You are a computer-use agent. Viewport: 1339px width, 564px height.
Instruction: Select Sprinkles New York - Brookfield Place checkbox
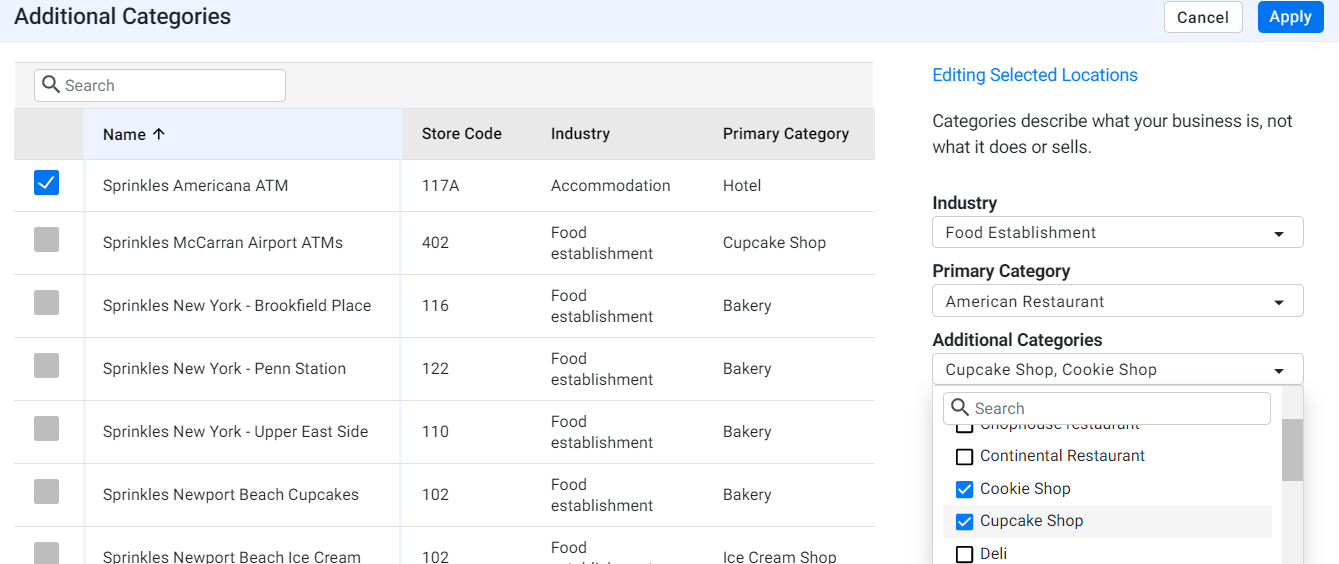pyautogui.click(x=46, y=302)
